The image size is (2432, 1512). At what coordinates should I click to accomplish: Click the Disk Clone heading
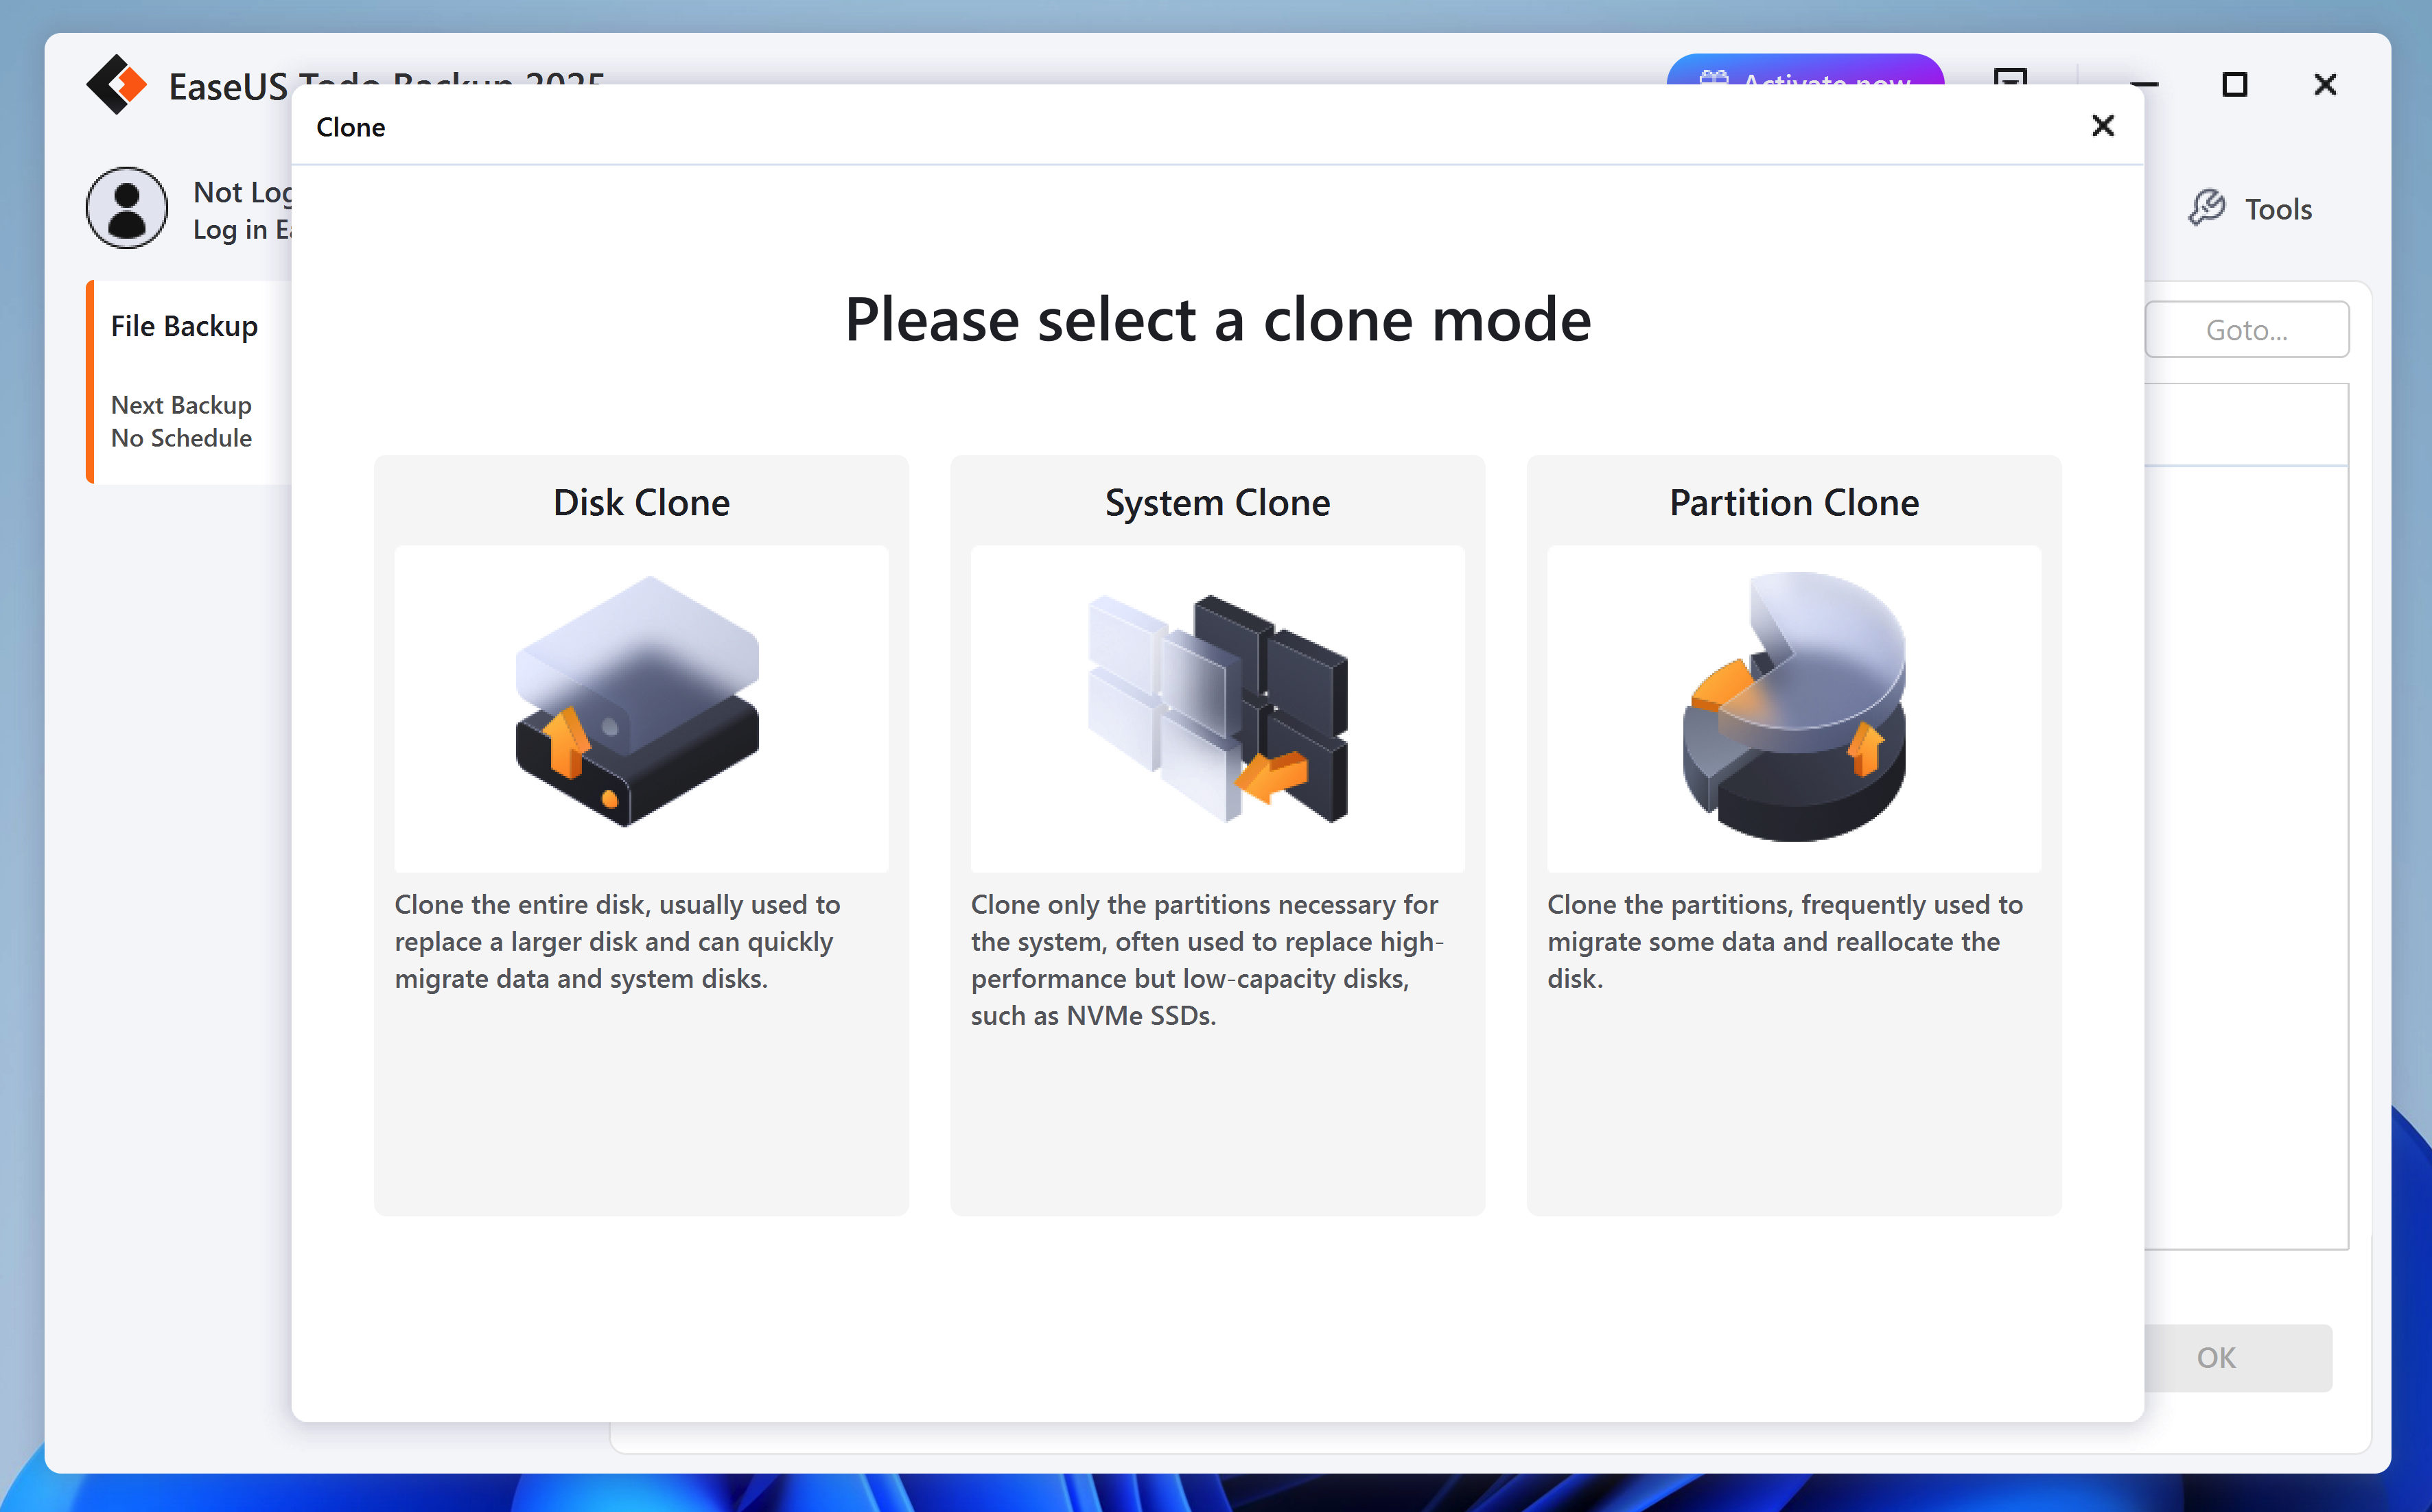pos(641,502)
